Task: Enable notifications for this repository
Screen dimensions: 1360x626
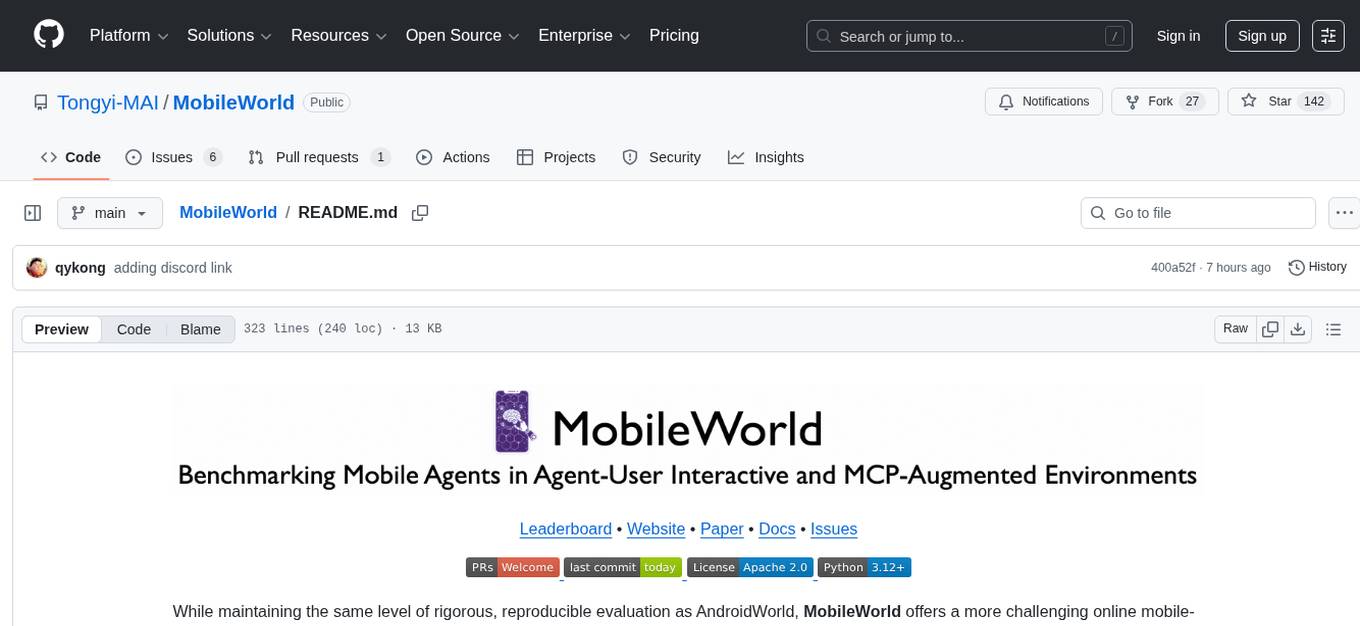Action: [x=1043, y=101]
